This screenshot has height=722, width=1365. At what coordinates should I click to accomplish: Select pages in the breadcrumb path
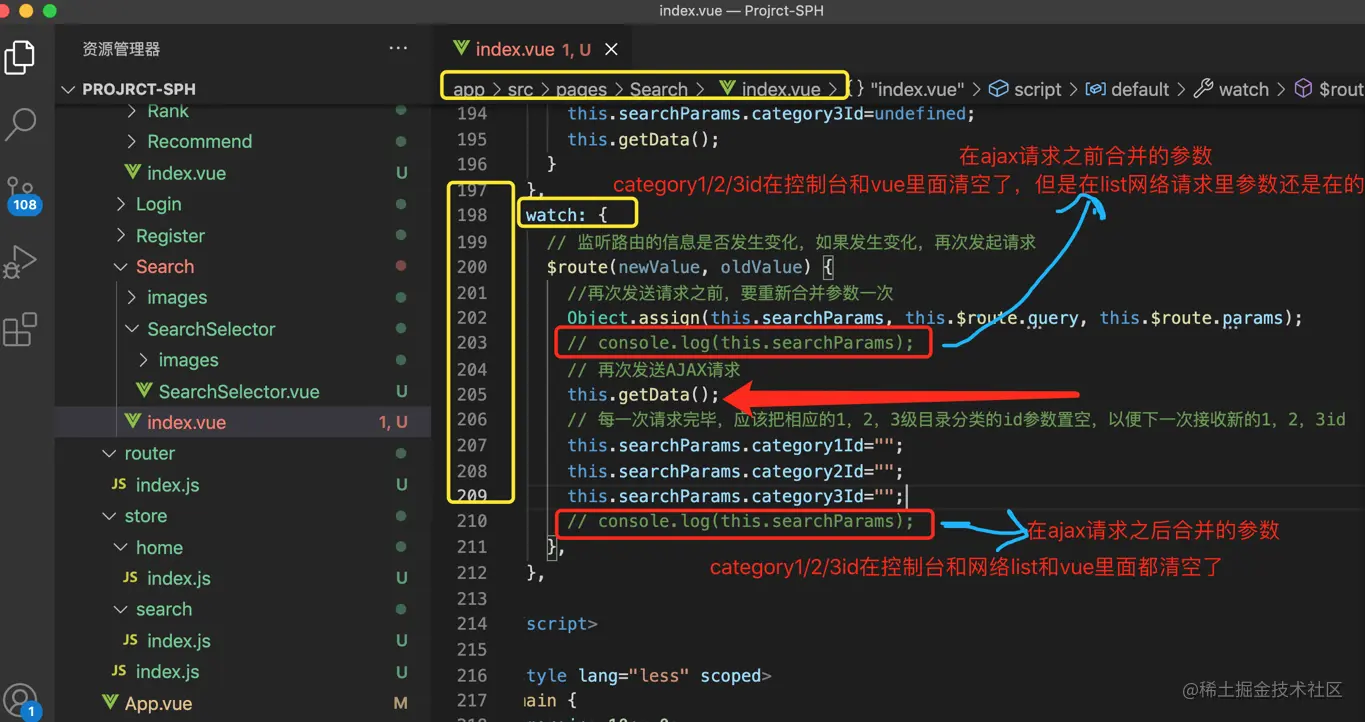coord(581,89)
